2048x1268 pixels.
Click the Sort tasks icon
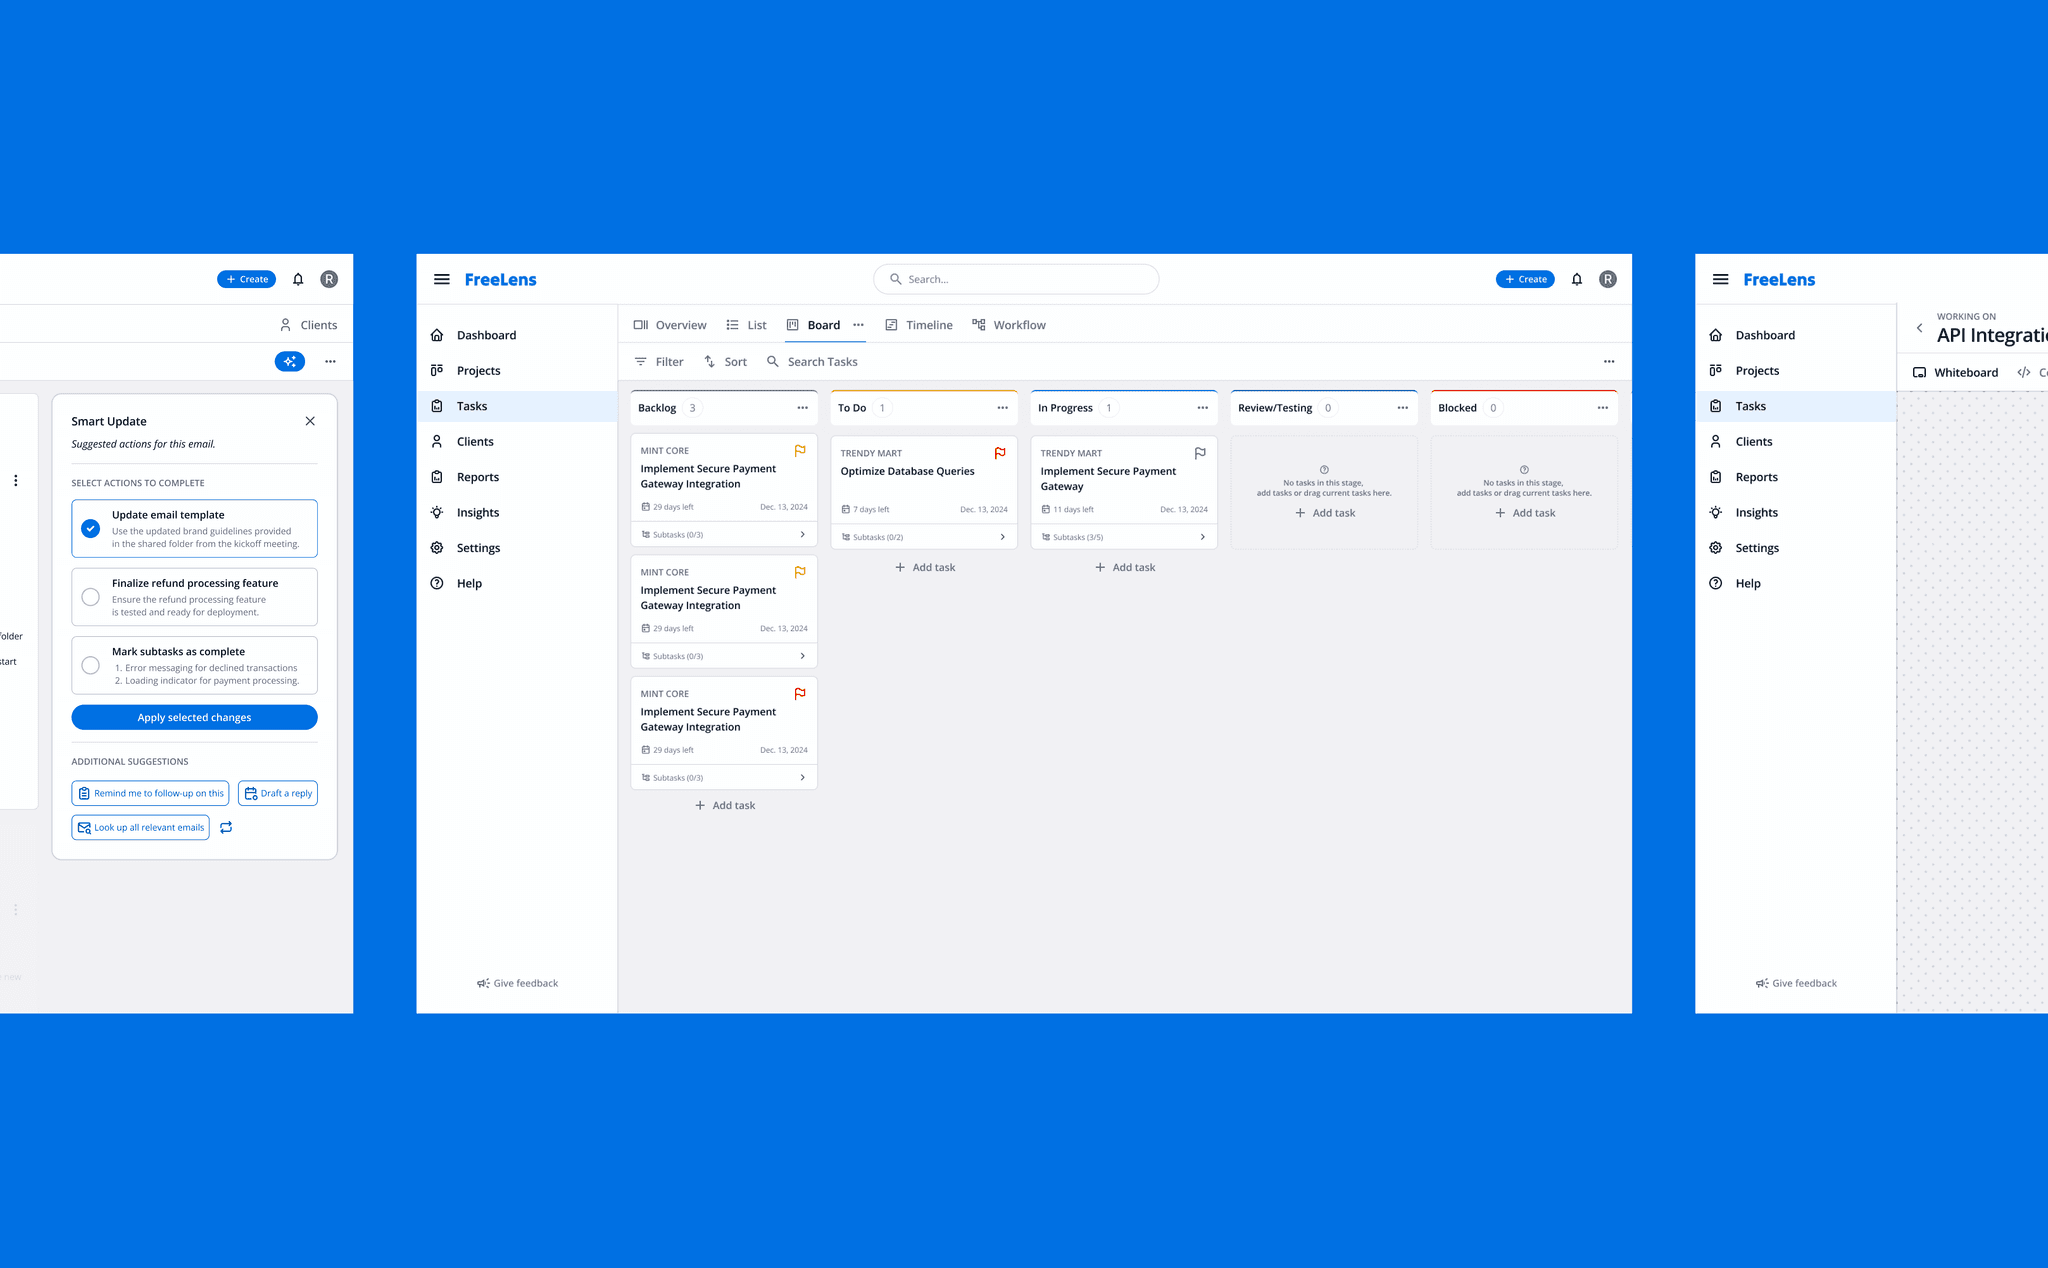(x=710, y=362)
